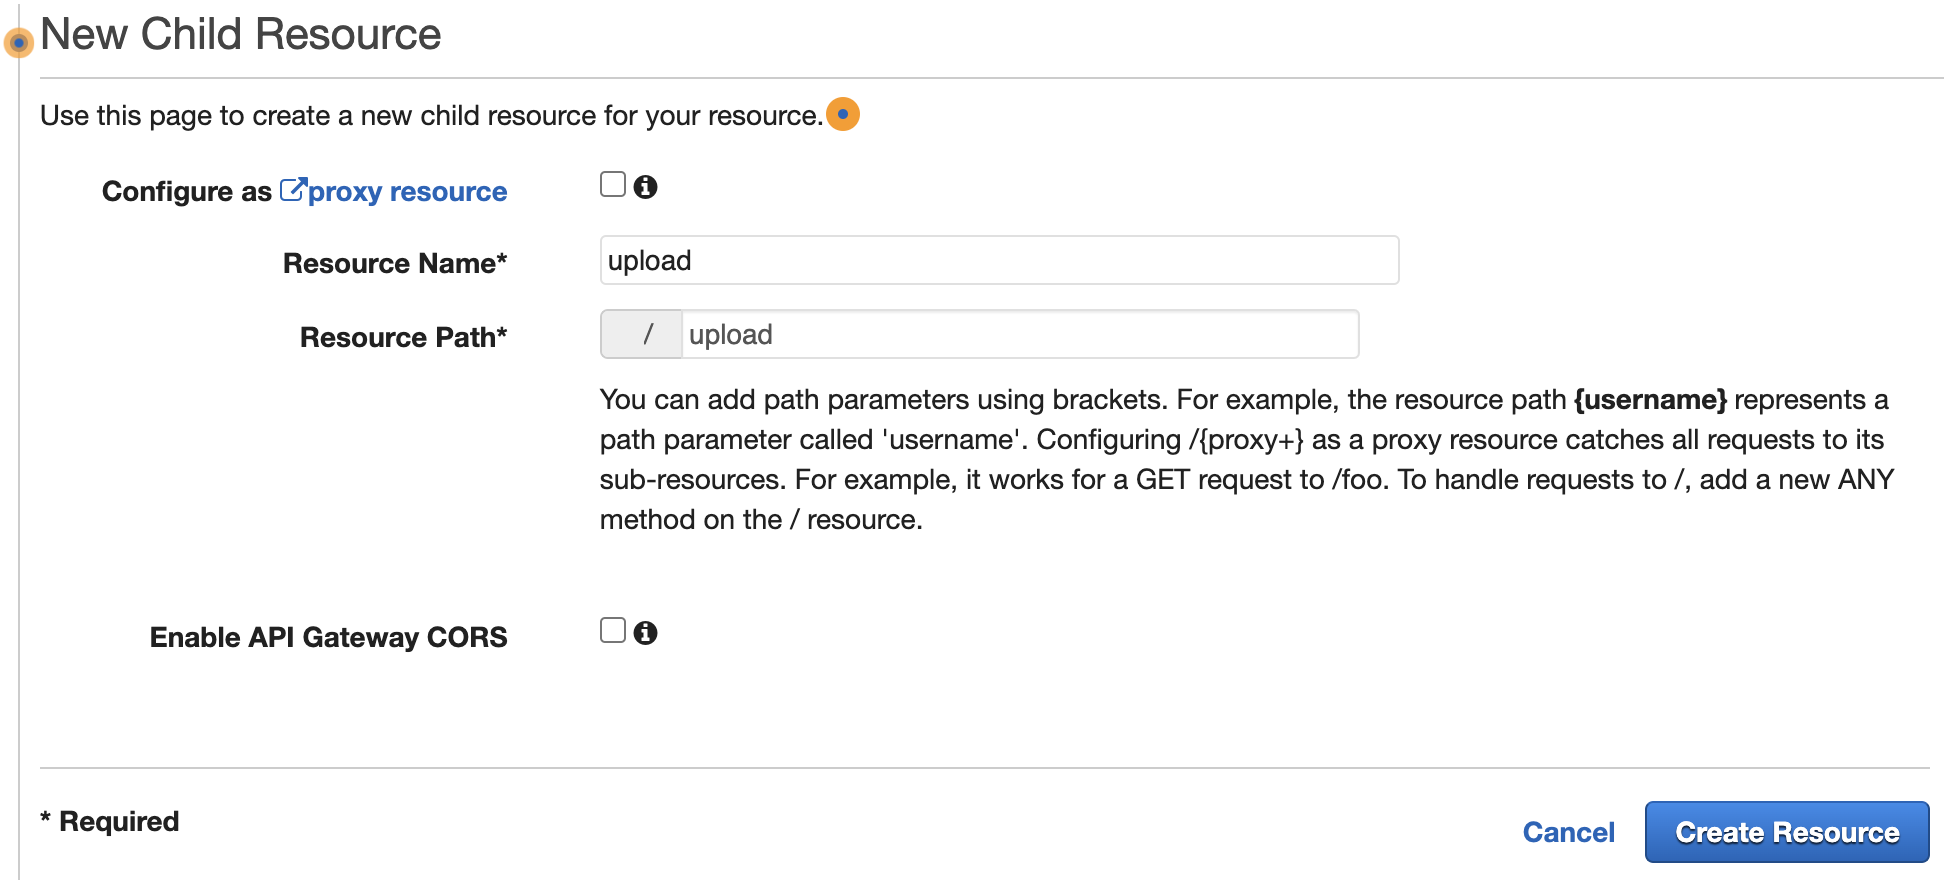The image size is (1944, 880).
Task: Select the word upload in Resource Name
Action: [648, 260]
